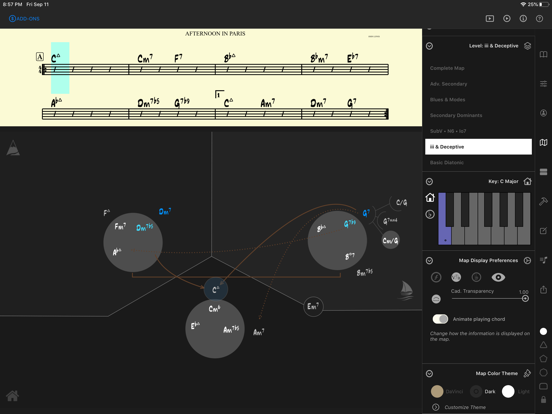Tap the layers icon beside Level title
This screenshot has width=552, height=414.
pyautogui.click(x=527, y=46)
